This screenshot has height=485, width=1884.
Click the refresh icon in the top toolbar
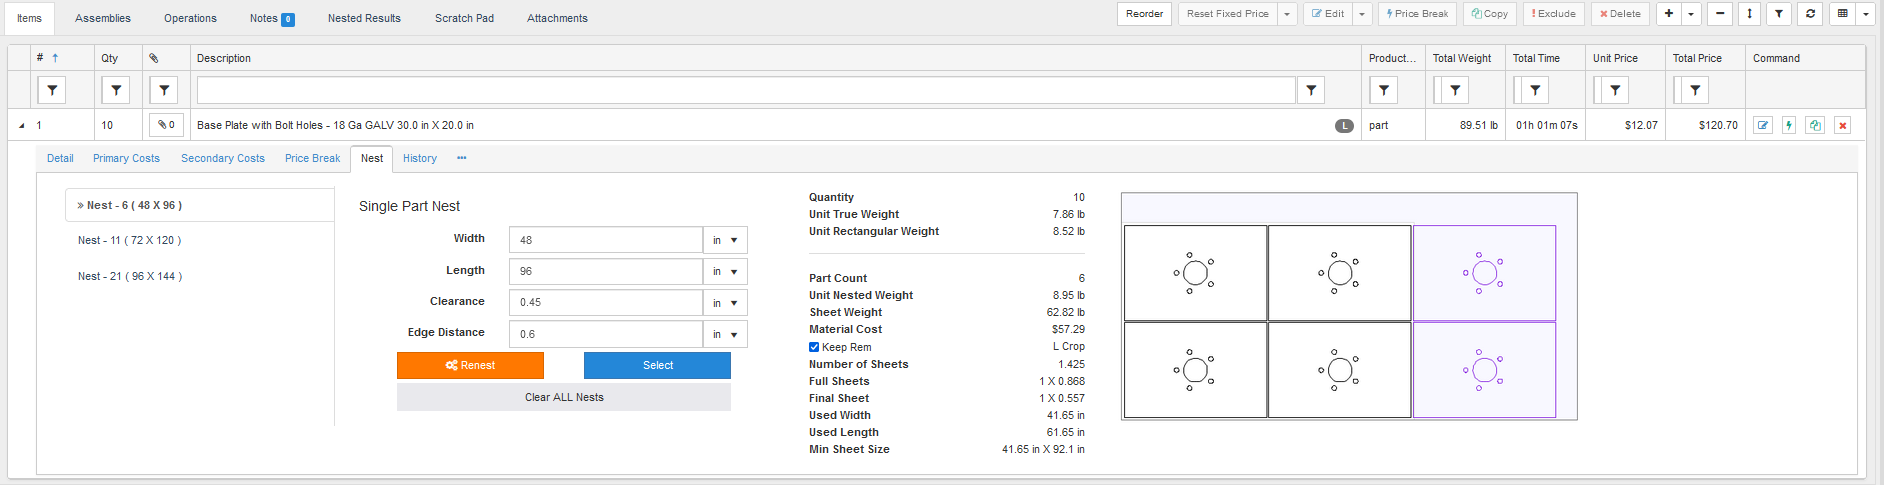click(1810, 14)
